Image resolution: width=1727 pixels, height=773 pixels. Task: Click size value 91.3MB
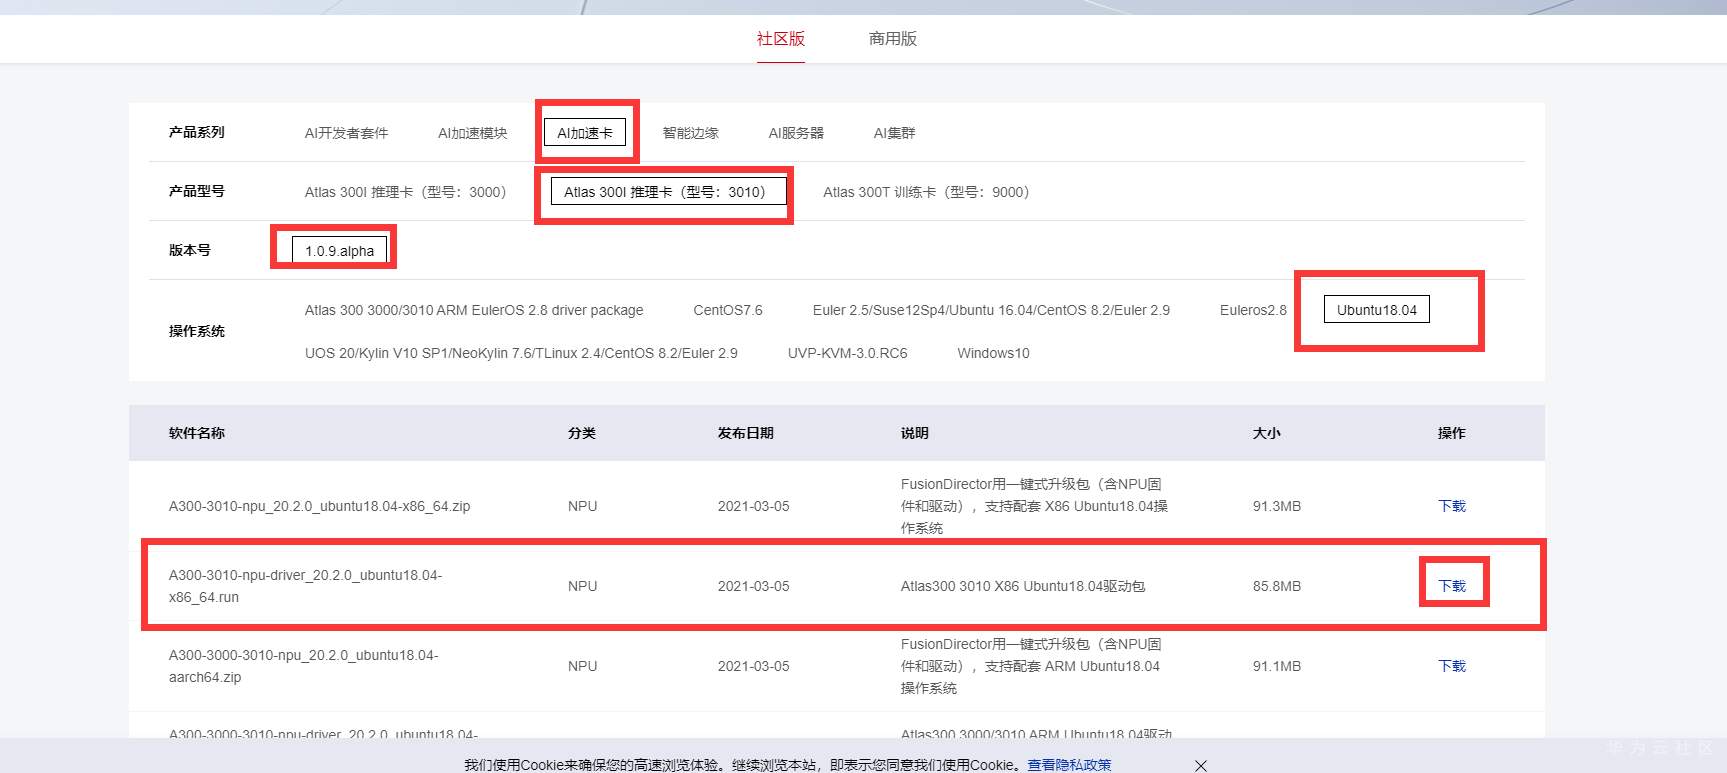pyautogui.click(x=1277, y=506)
